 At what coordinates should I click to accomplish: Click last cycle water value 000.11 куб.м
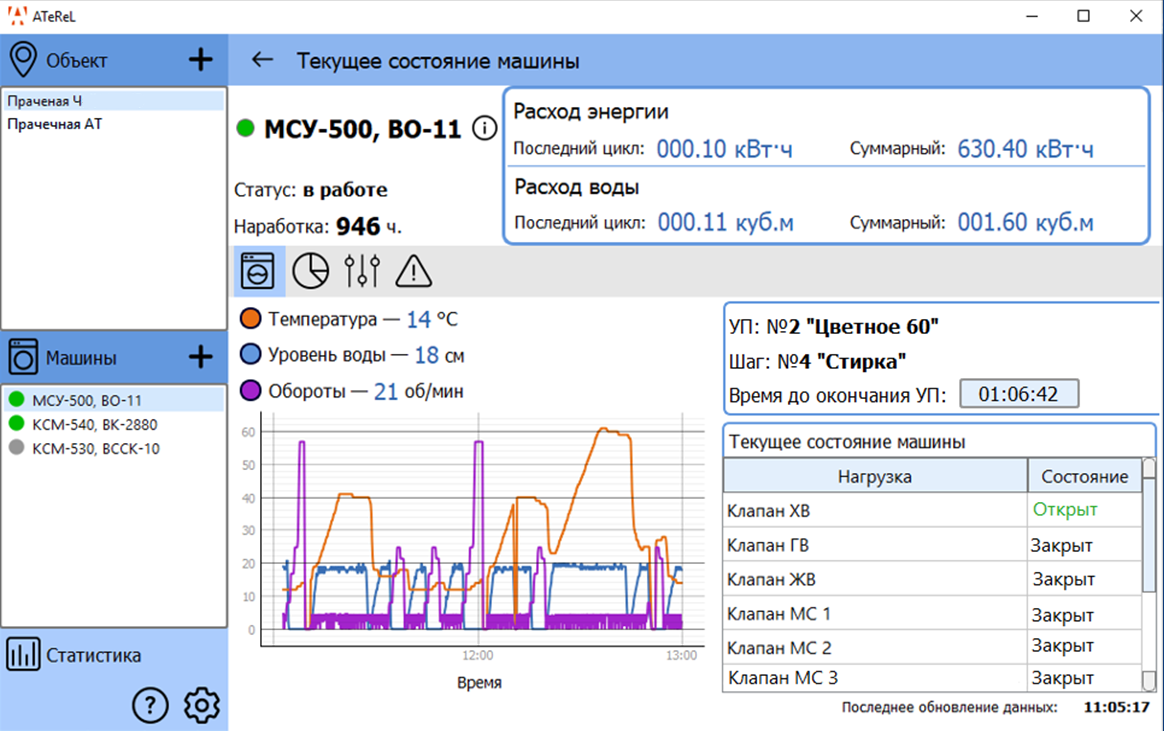click(x=725, y=222)
